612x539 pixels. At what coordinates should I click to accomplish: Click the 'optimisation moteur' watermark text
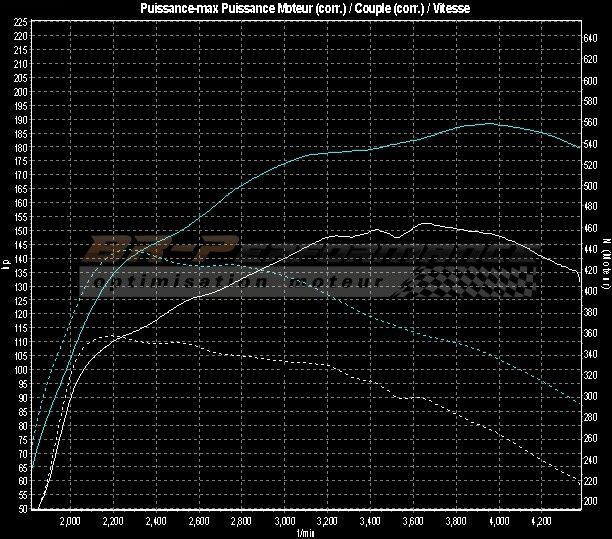pos(236,283)
